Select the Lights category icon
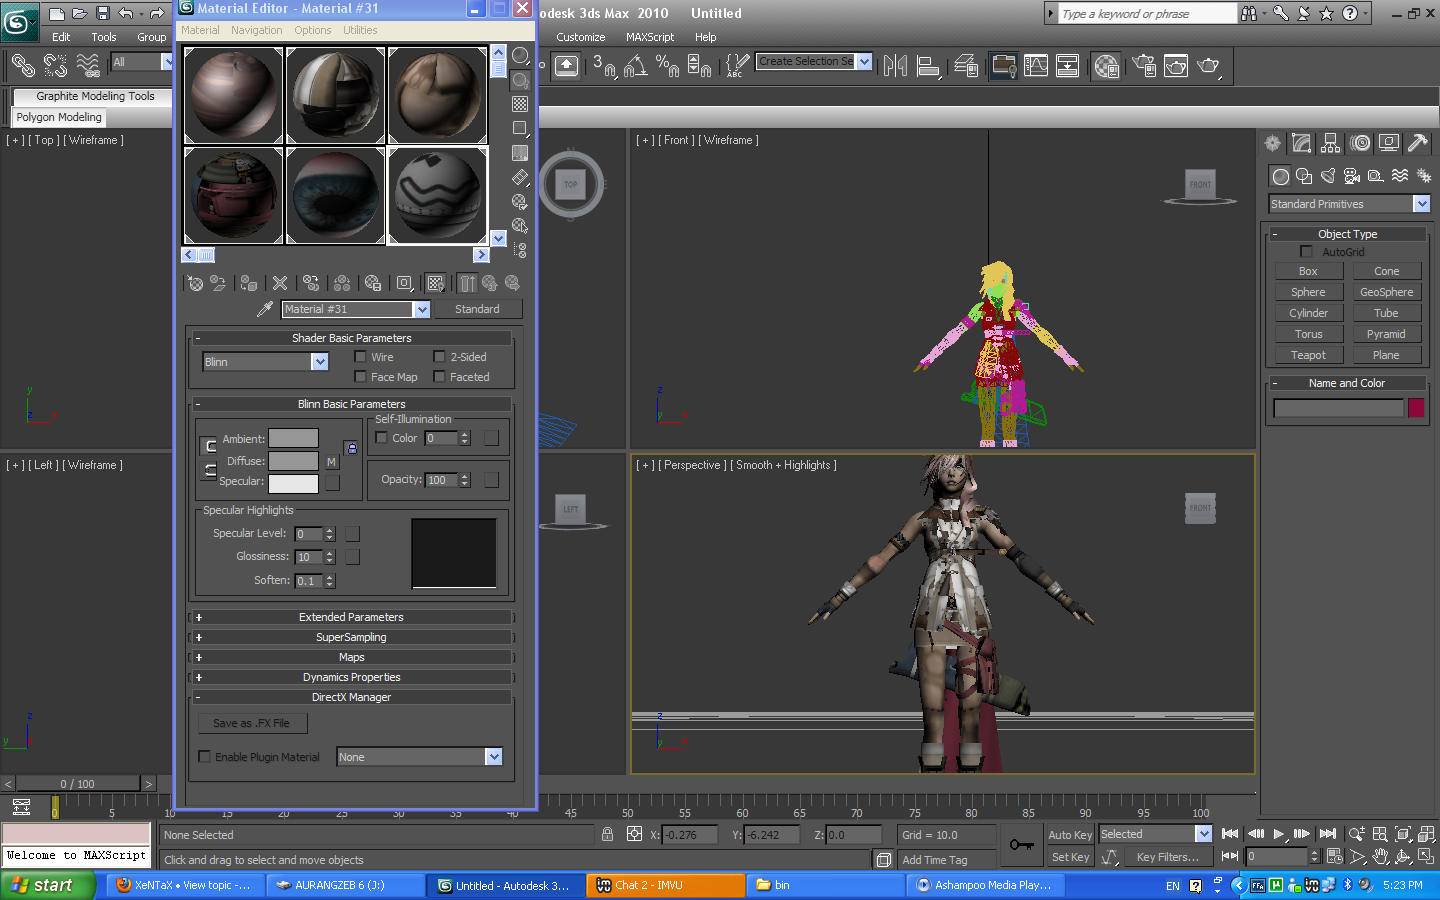1440x900 pixels. (x=1328, y=176)
